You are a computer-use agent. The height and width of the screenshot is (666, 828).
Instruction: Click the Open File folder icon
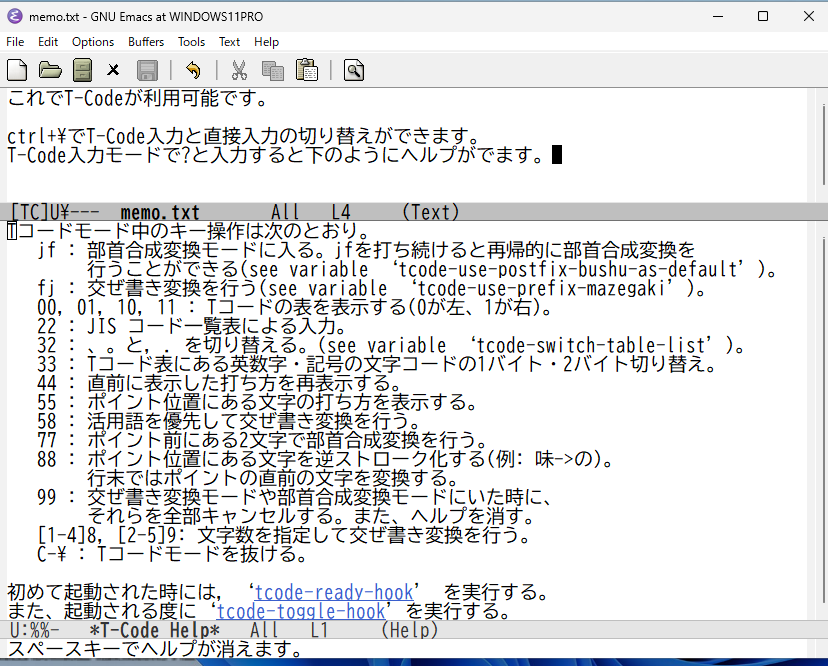click(x=50, y=70)
